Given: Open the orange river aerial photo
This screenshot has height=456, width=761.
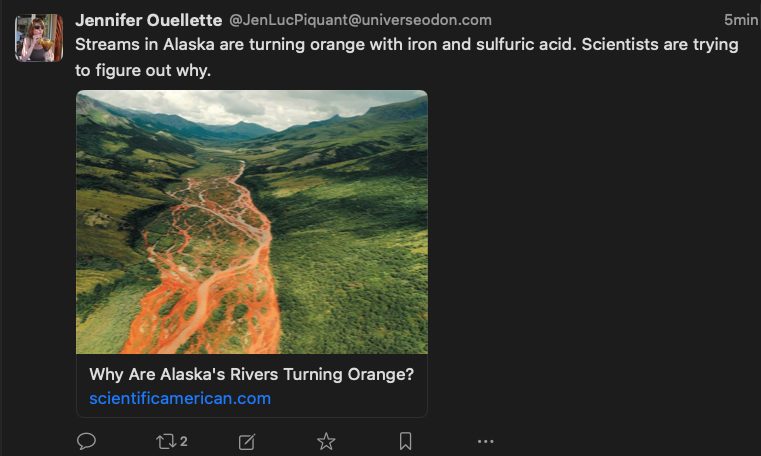Looking at the screenshot, I should click(x=252, y=222).
